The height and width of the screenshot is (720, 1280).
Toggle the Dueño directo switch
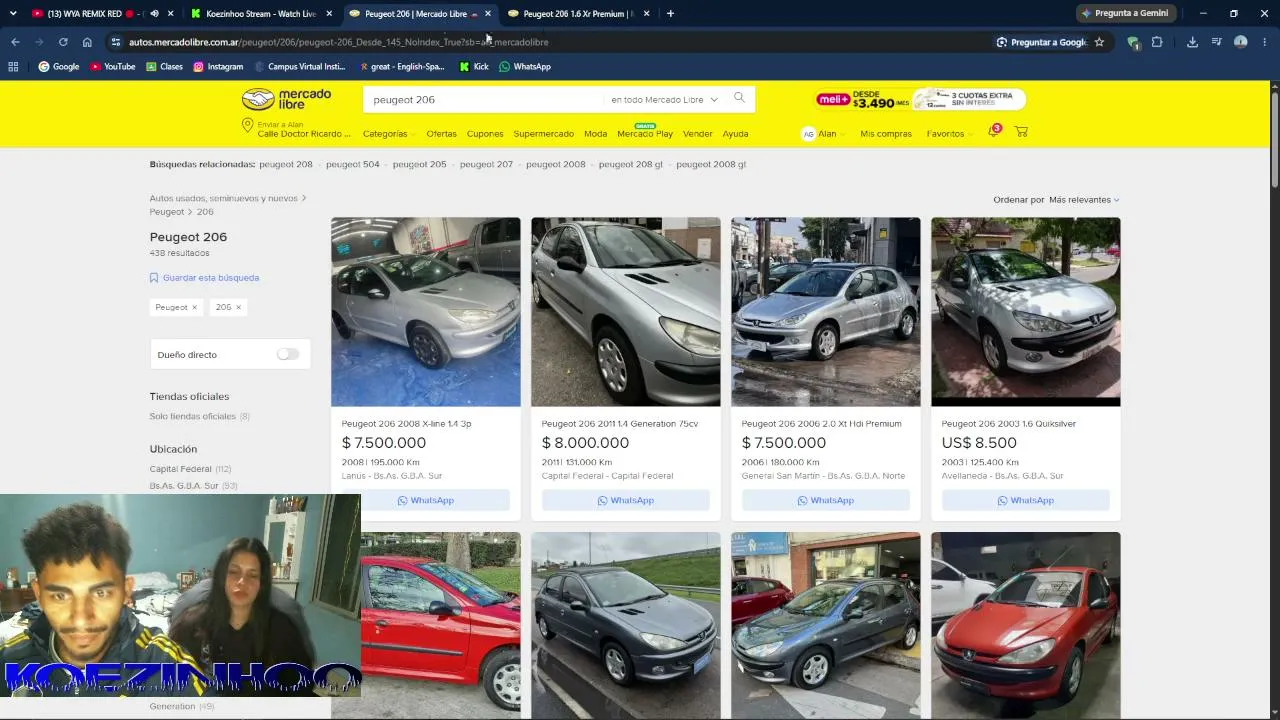pos(288,354)
